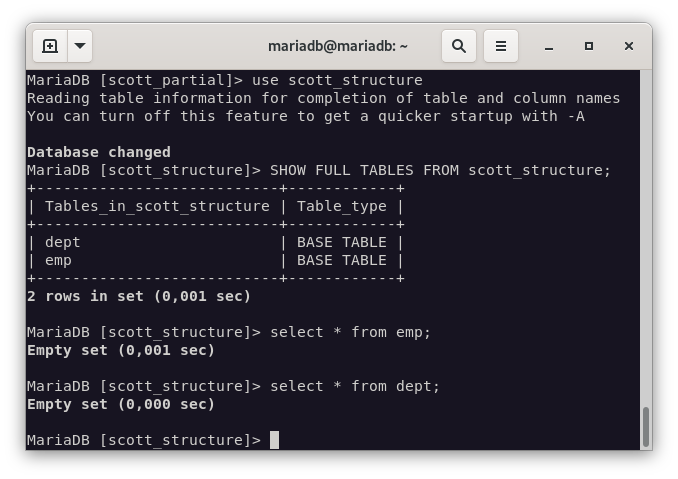Open the terminal search tool

tap(459, 46)
